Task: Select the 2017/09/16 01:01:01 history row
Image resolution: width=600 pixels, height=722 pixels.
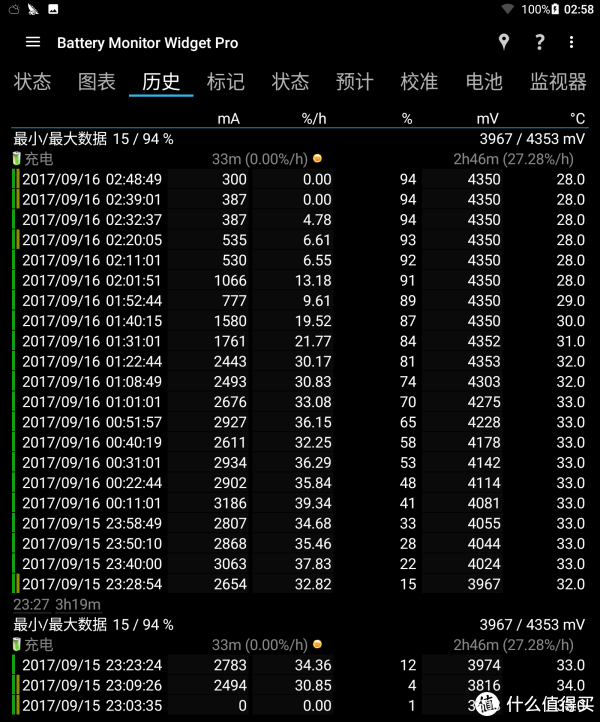Action: pos(299,402)
